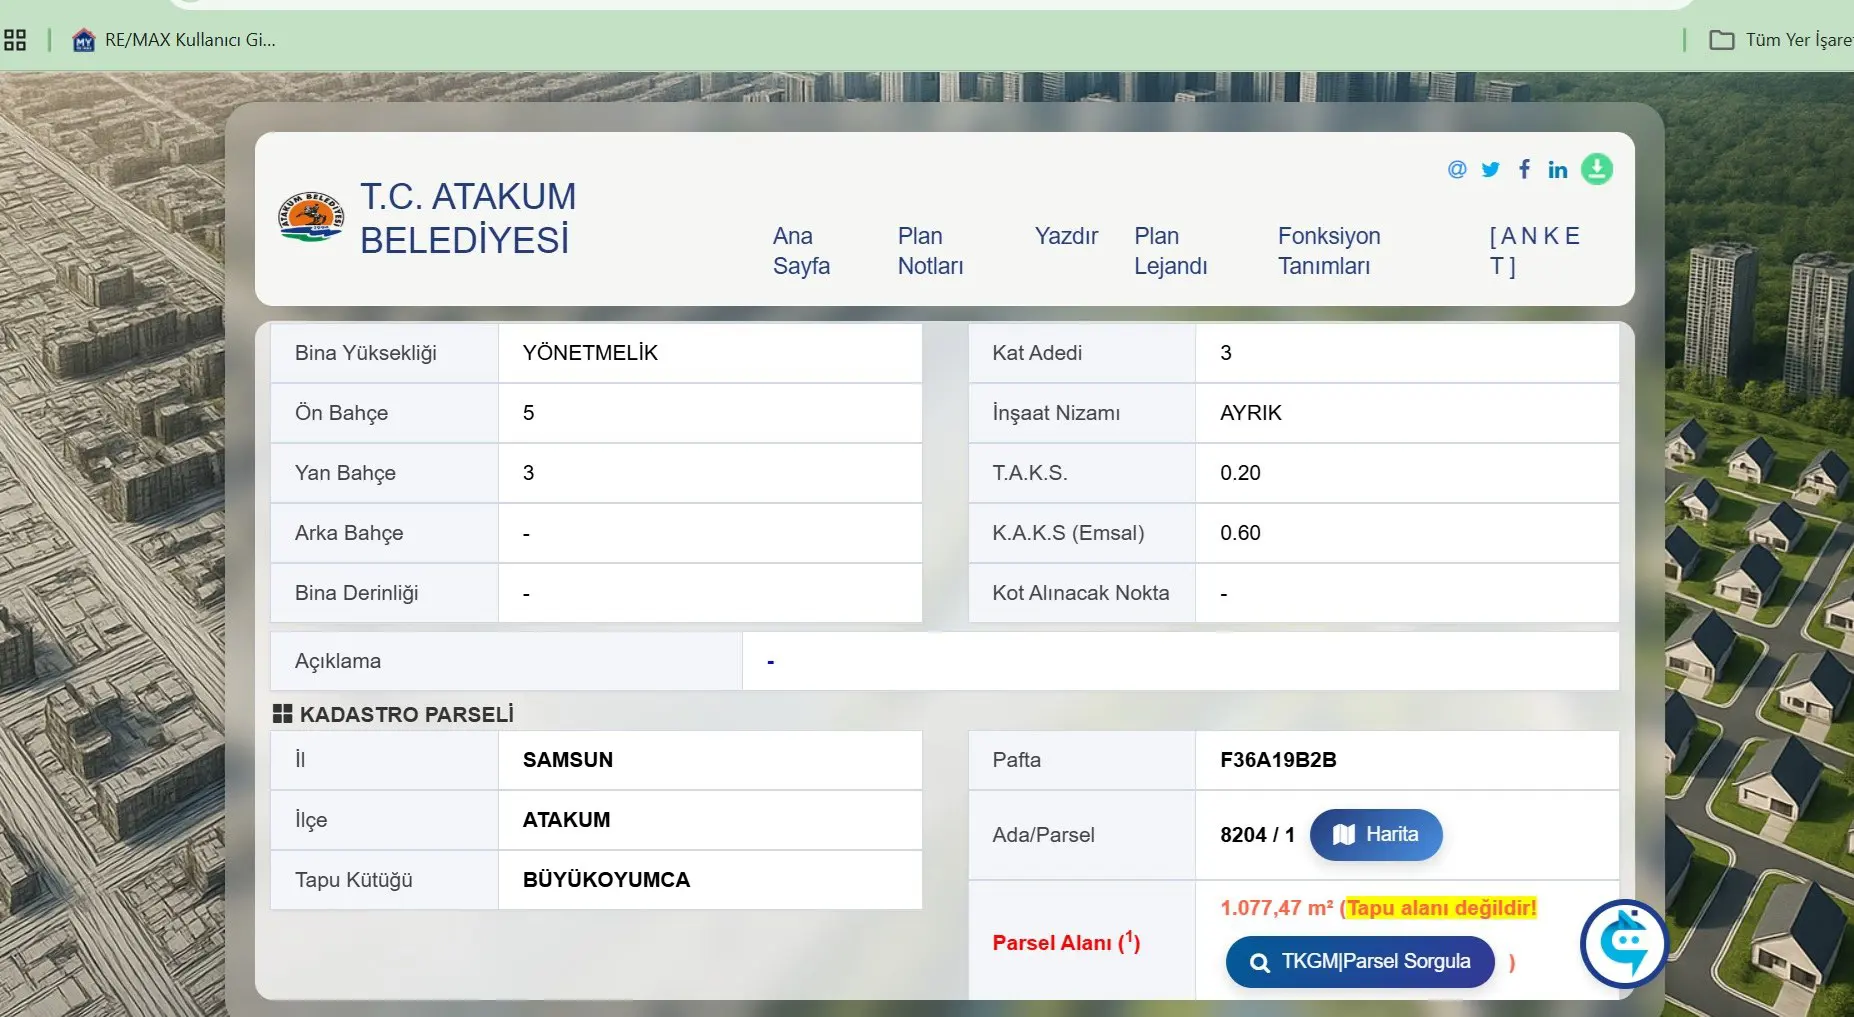Select the parcel area 1.077,47 m² text
This screenshot has width=1854, height=1017.
point(1277,908)
